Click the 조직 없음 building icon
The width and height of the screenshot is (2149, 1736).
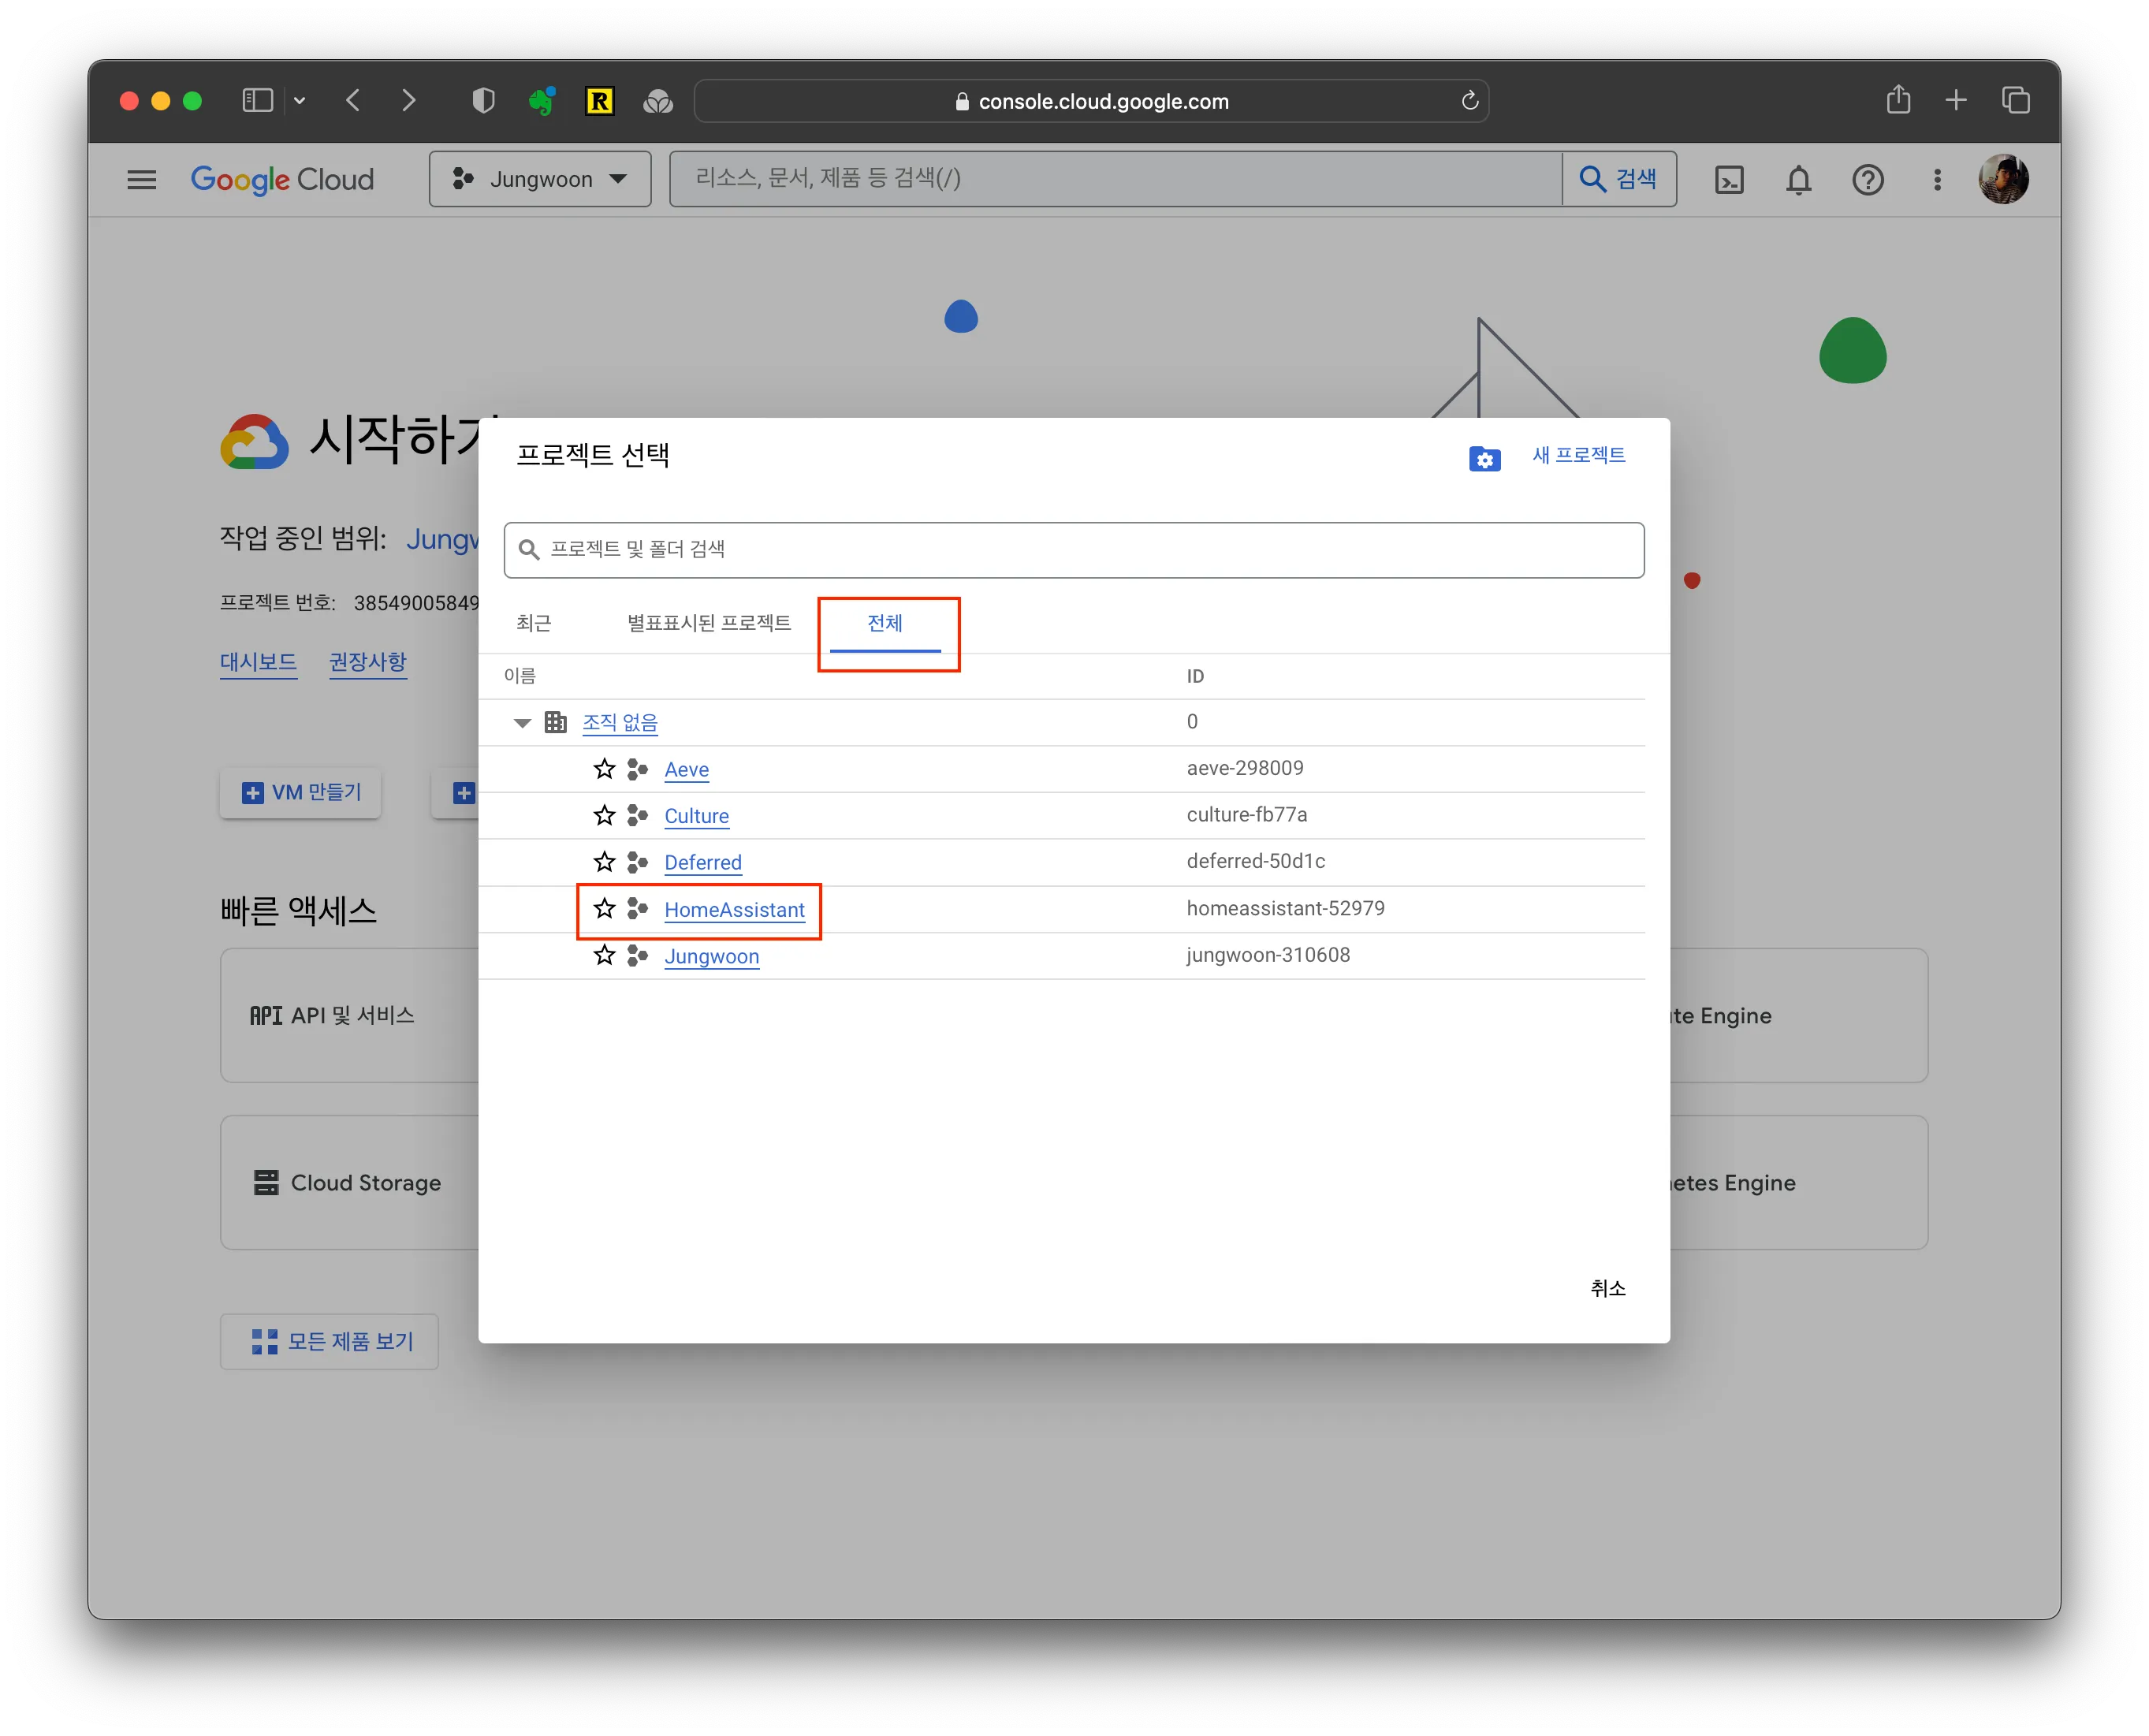click(555, 721)
